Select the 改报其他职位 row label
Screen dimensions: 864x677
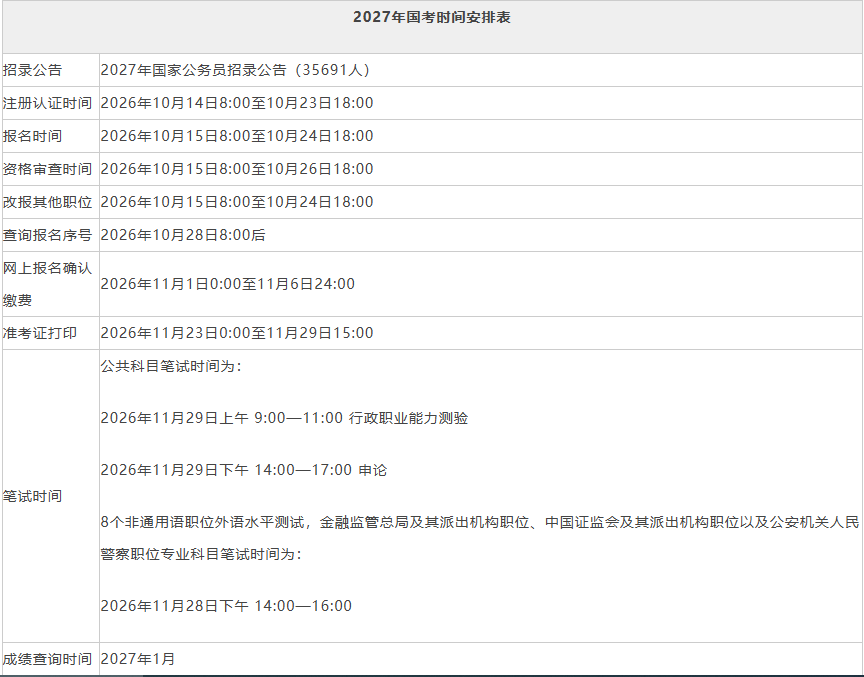point(47,202)
